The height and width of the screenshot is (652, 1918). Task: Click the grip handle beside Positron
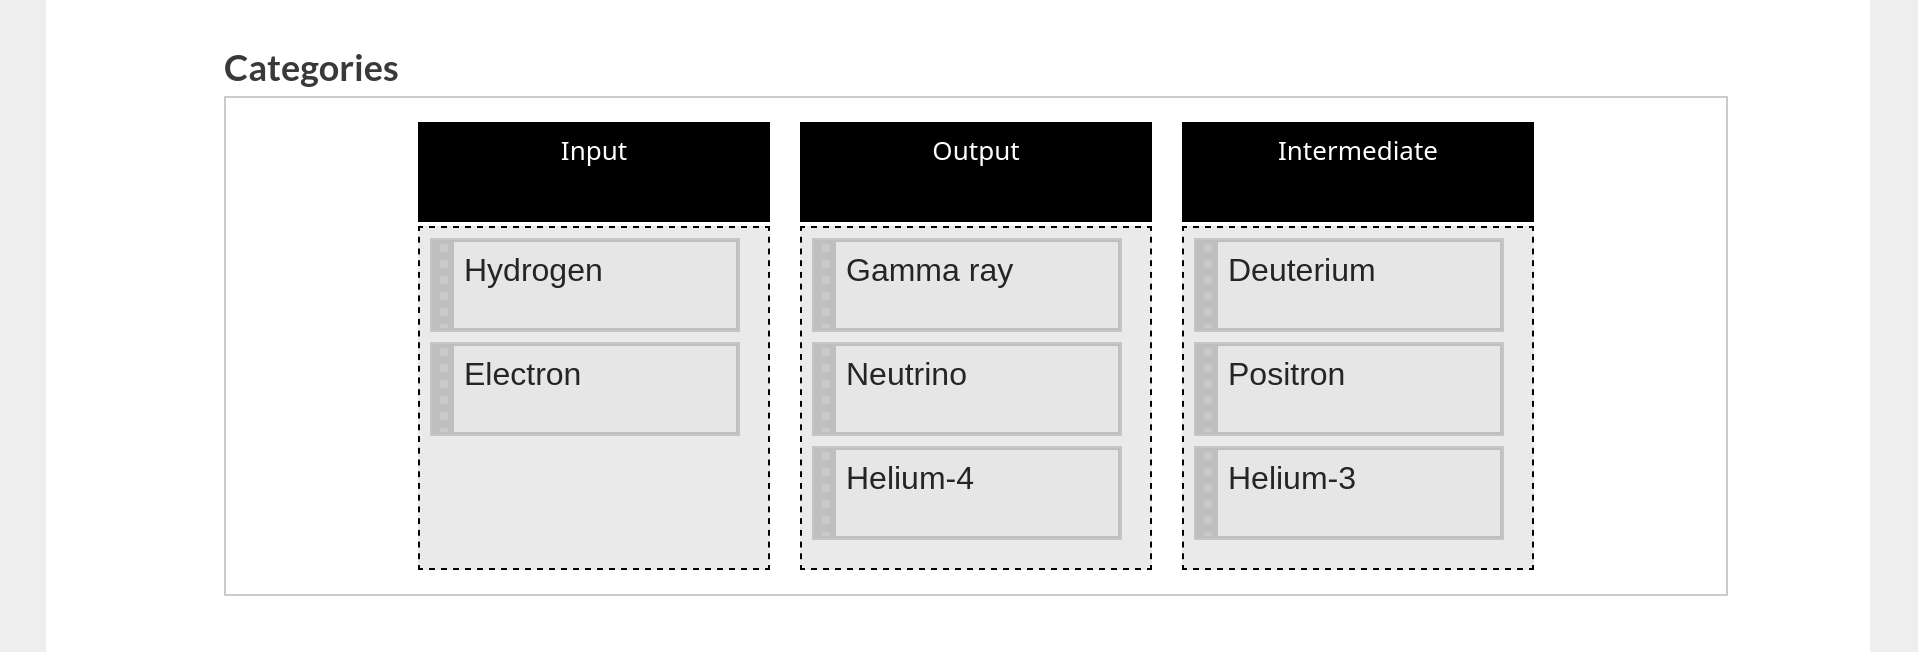point(1208,389)
